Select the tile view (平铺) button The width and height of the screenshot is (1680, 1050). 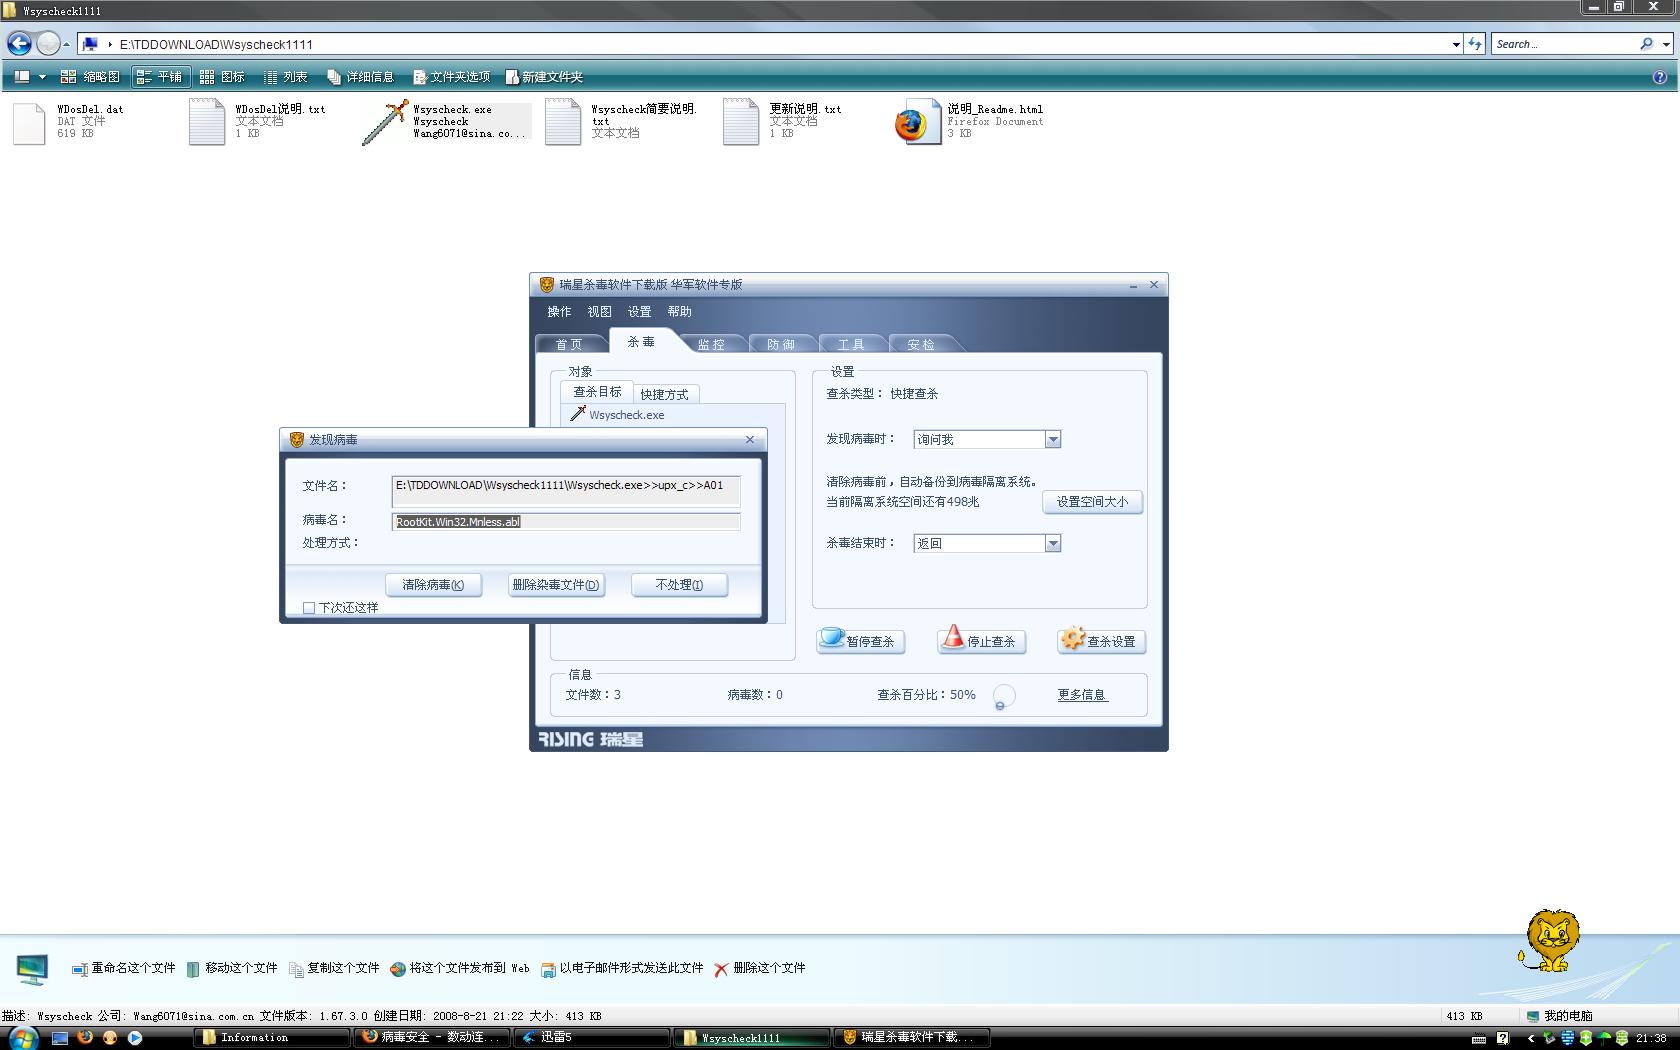[x=159, y=77]
